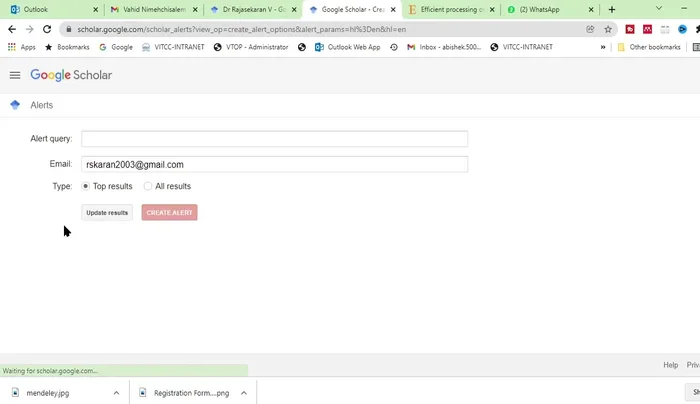Bookmark this page with the star icon
The image size is (700, 404).
(x=607, y=29)
